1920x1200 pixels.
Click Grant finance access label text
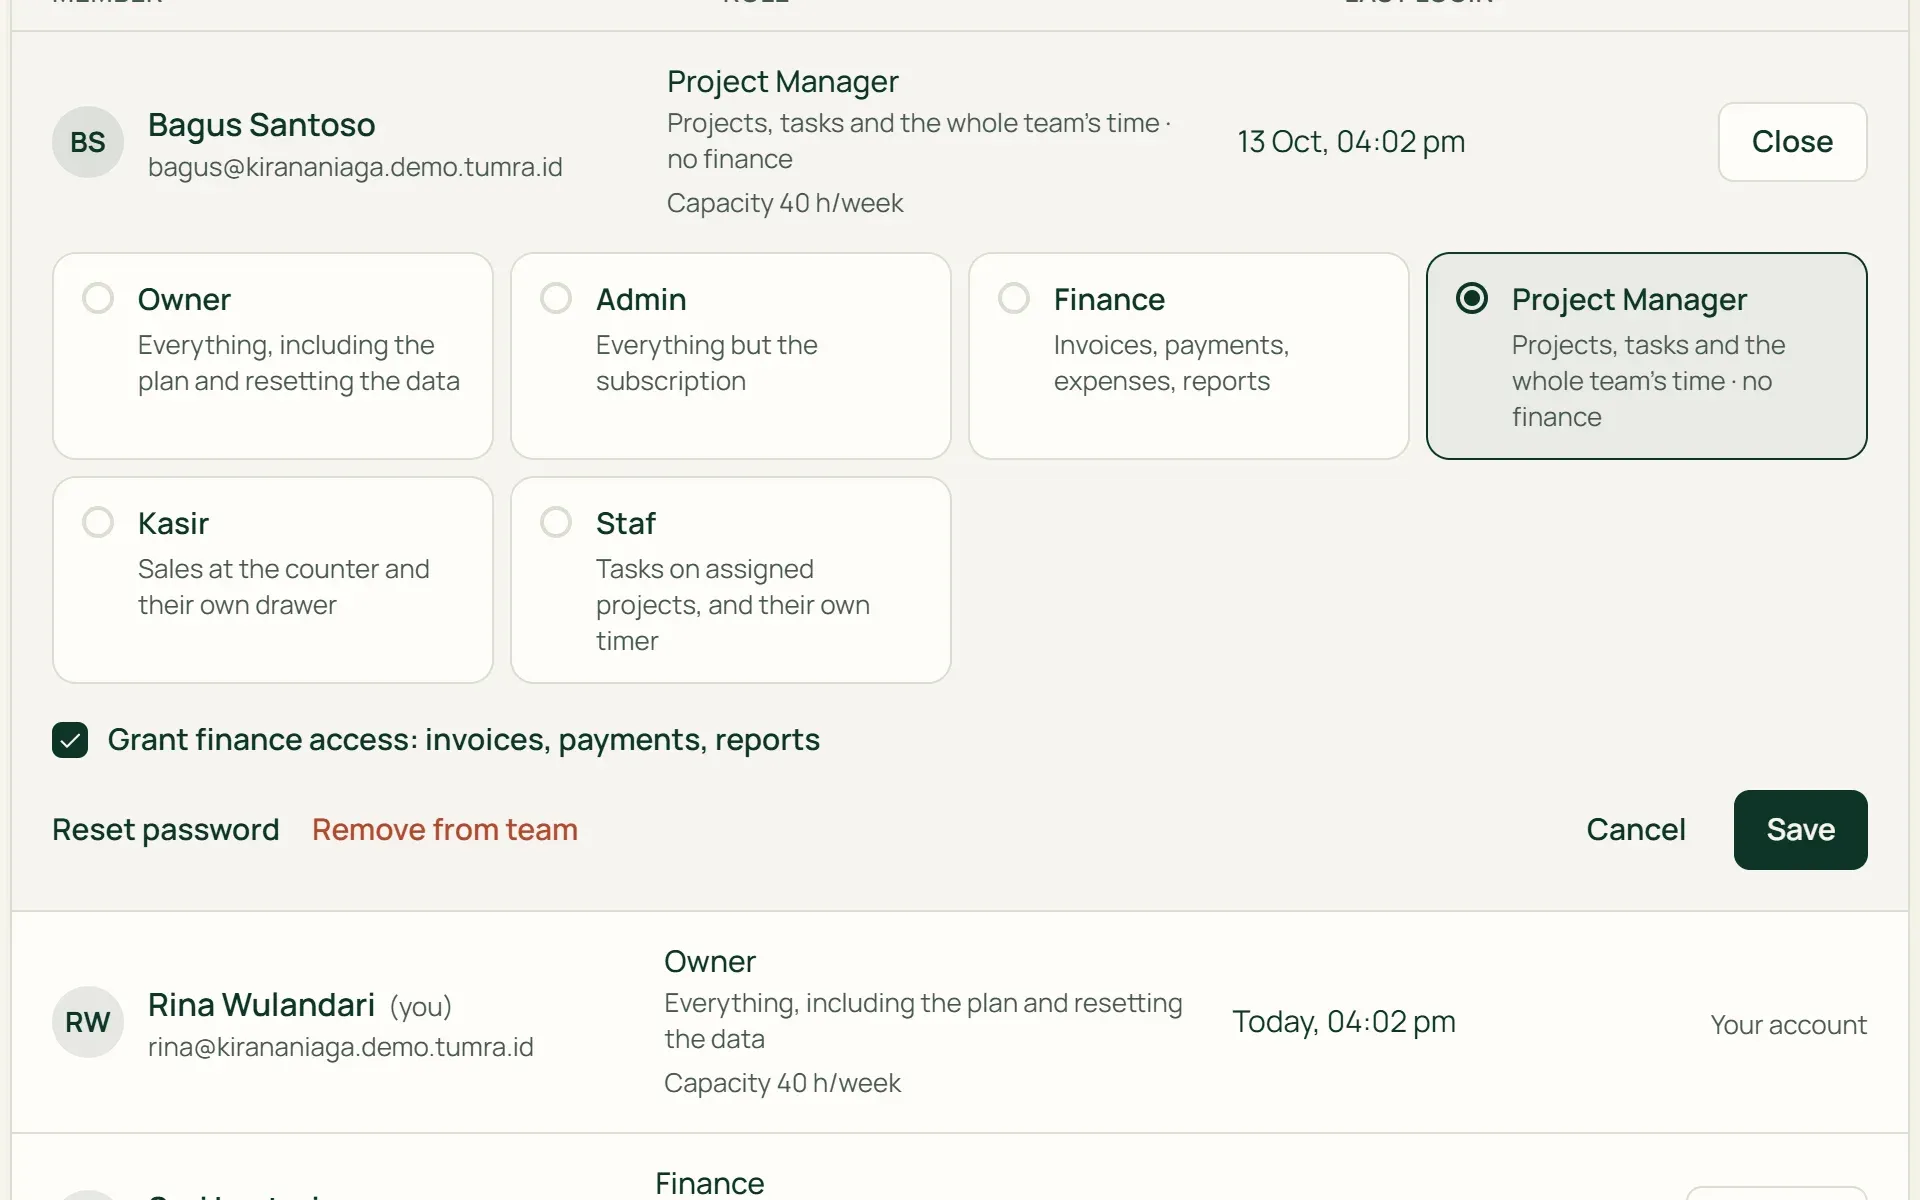[464, 740]
